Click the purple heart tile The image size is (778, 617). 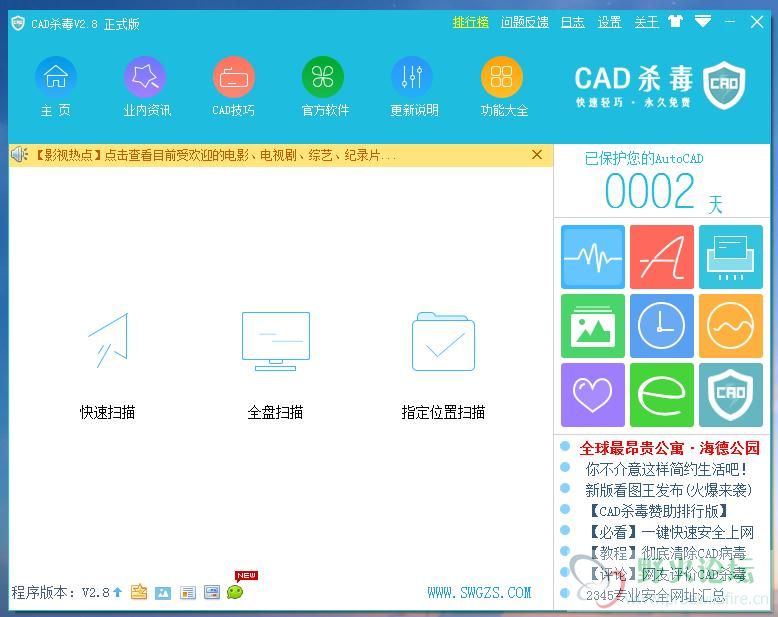click(x=593, y=395)
